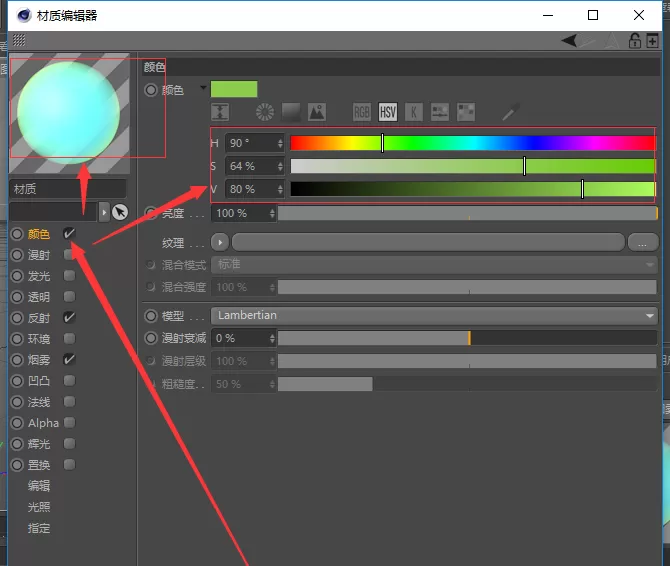Click the 亮度 value stepper arrows
The image size is (670, 566).
272,213
